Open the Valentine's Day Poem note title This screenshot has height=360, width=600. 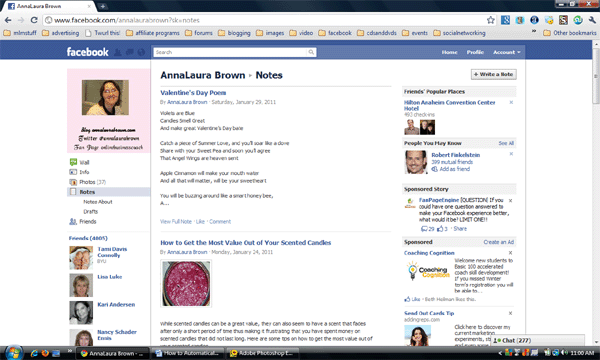coord(193,93)
